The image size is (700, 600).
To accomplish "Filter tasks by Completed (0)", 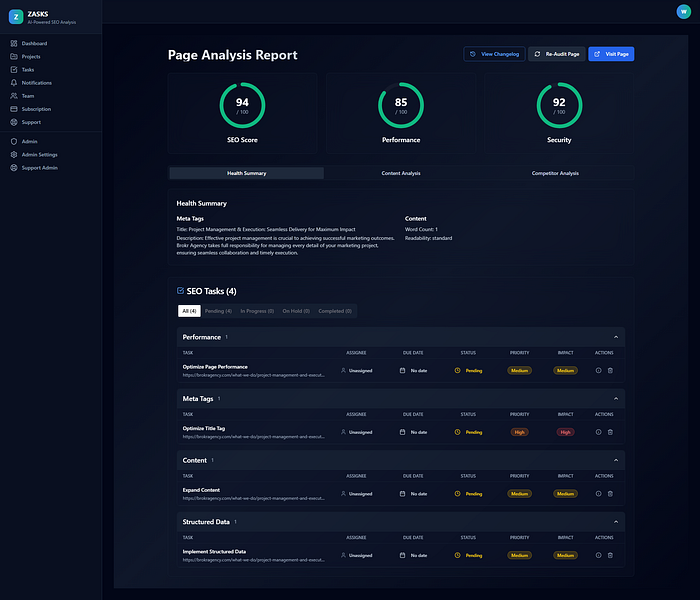I will (x=335, y=311).
